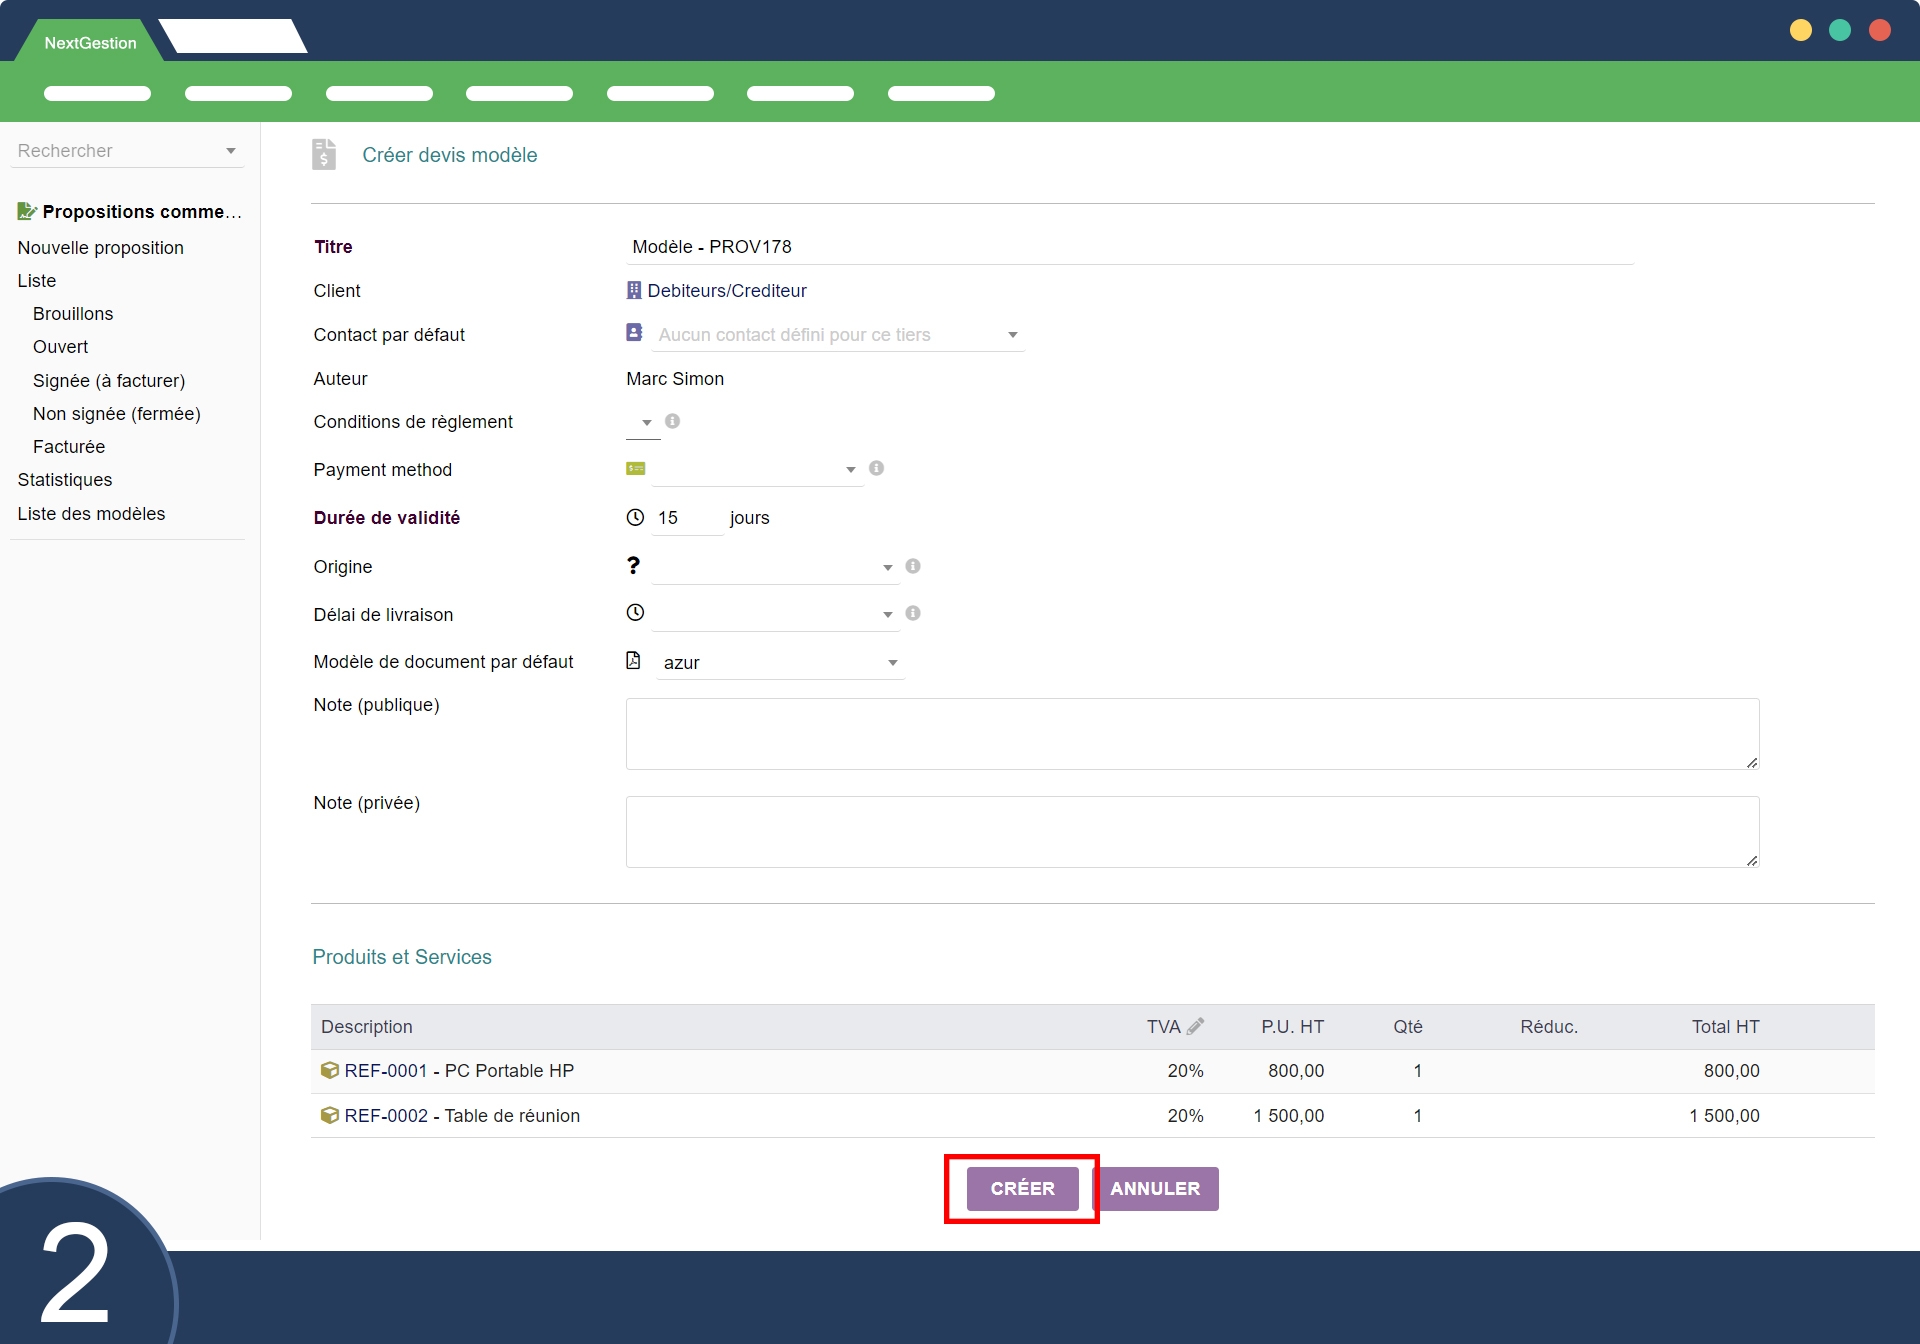Click info icon next to Payment method

(877, 468)
